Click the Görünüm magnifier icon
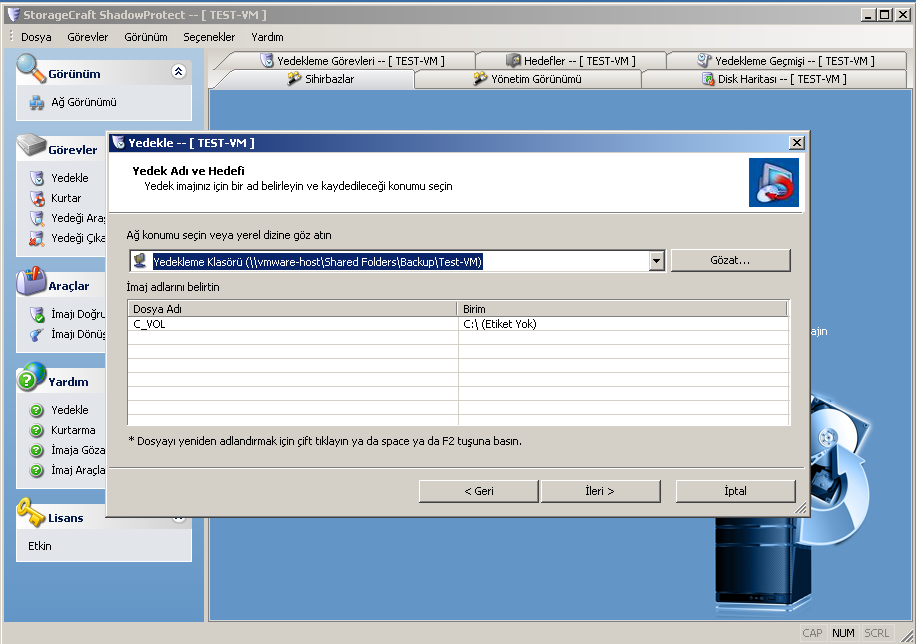The width and height of the screenshot is (916, 644). tap(30, 68)
